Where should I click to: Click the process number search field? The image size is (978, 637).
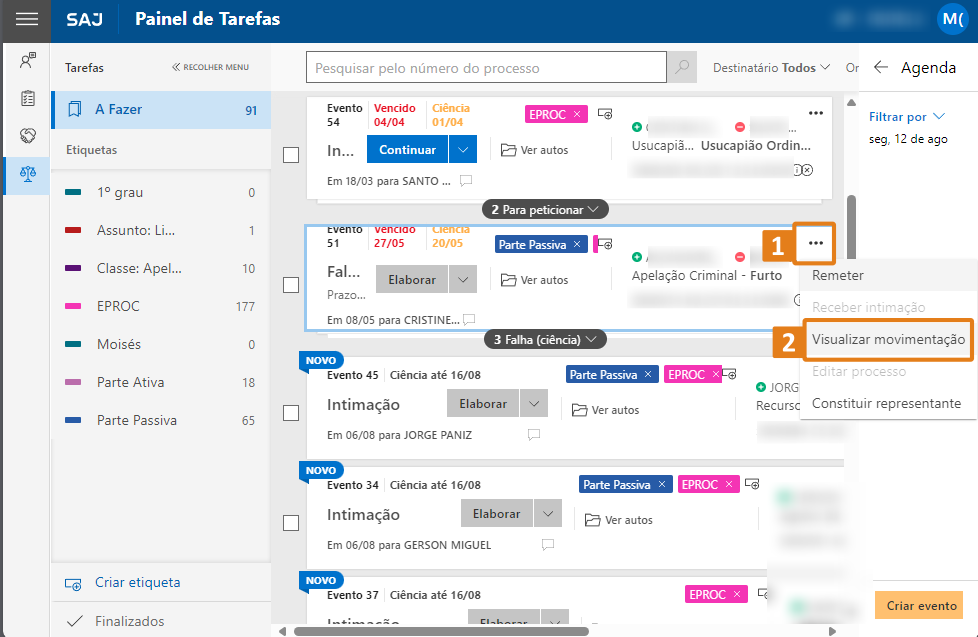487,67
